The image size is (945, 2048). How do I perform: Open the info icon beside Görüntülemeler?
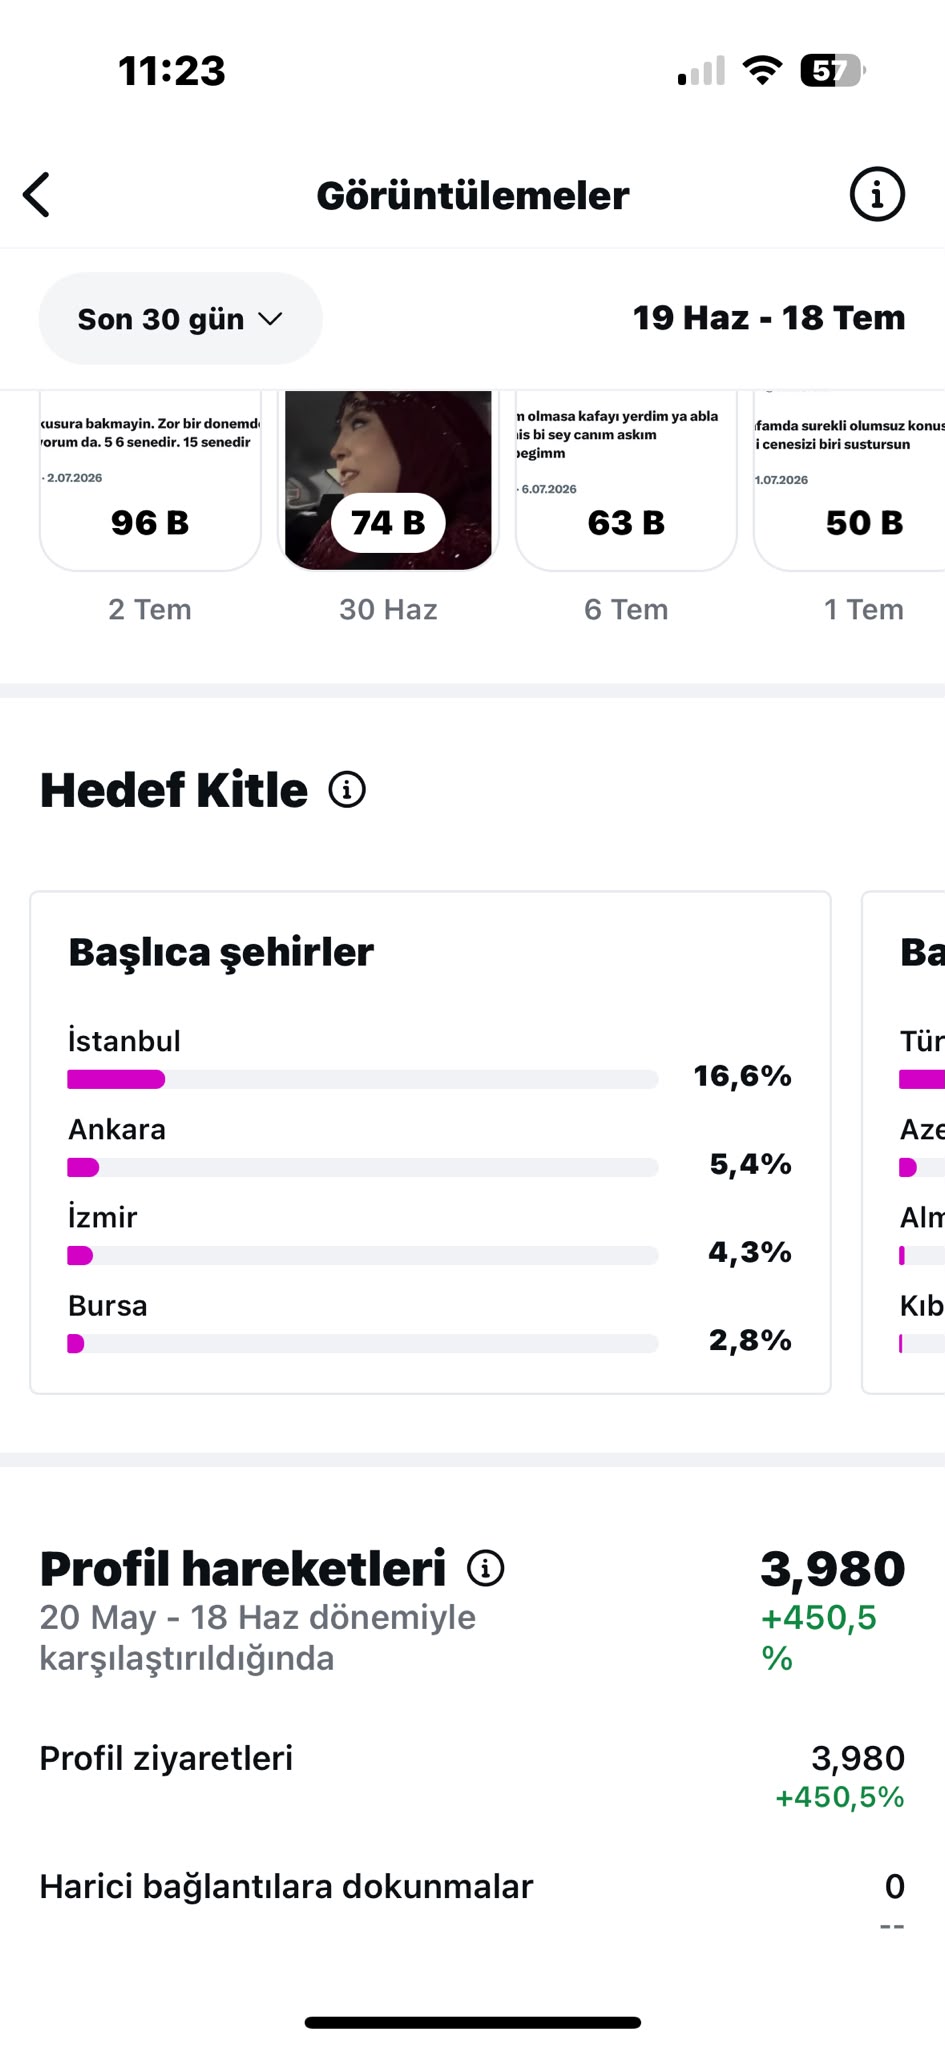tap(877, 194)
